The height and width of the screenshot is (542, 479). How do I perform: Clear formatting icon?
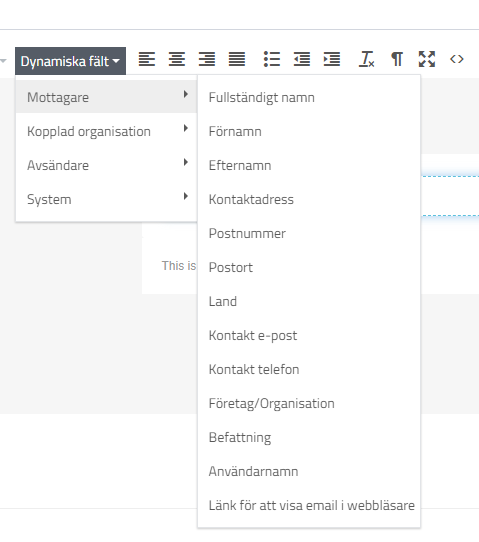click(367, 59)
